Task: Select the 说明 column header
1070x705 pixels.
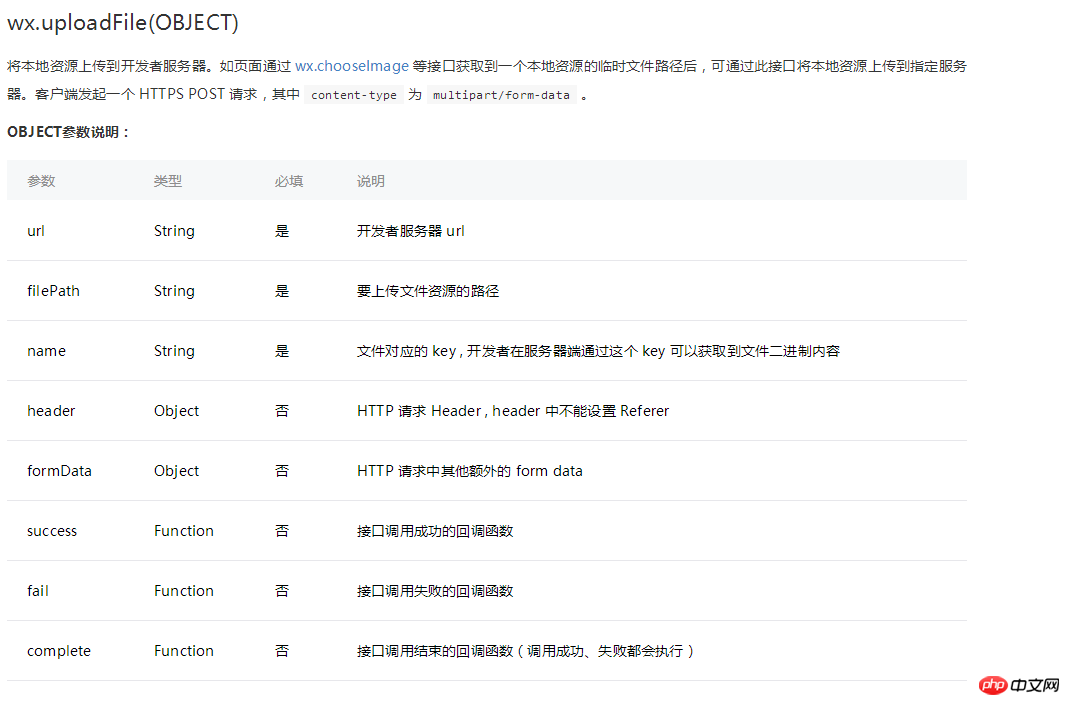Action: pyautogui.click(x=371, y=181)
